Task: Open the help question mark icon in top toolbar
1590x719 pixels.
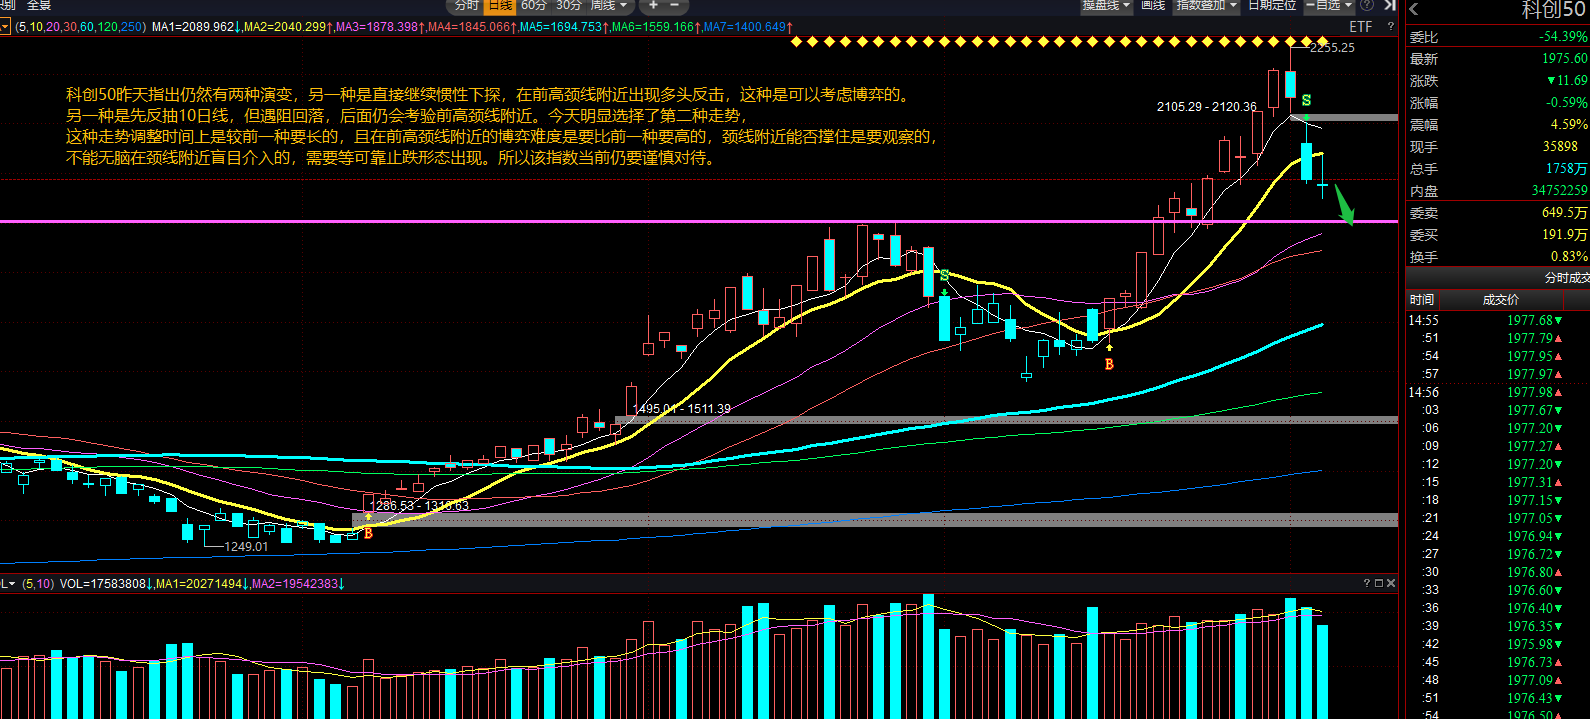Action: (x=1366, y=5)
